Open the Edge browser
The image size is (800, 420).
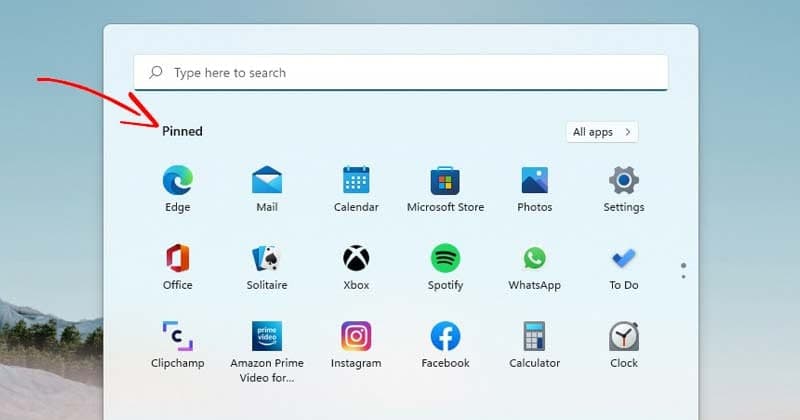click(178, 188)
